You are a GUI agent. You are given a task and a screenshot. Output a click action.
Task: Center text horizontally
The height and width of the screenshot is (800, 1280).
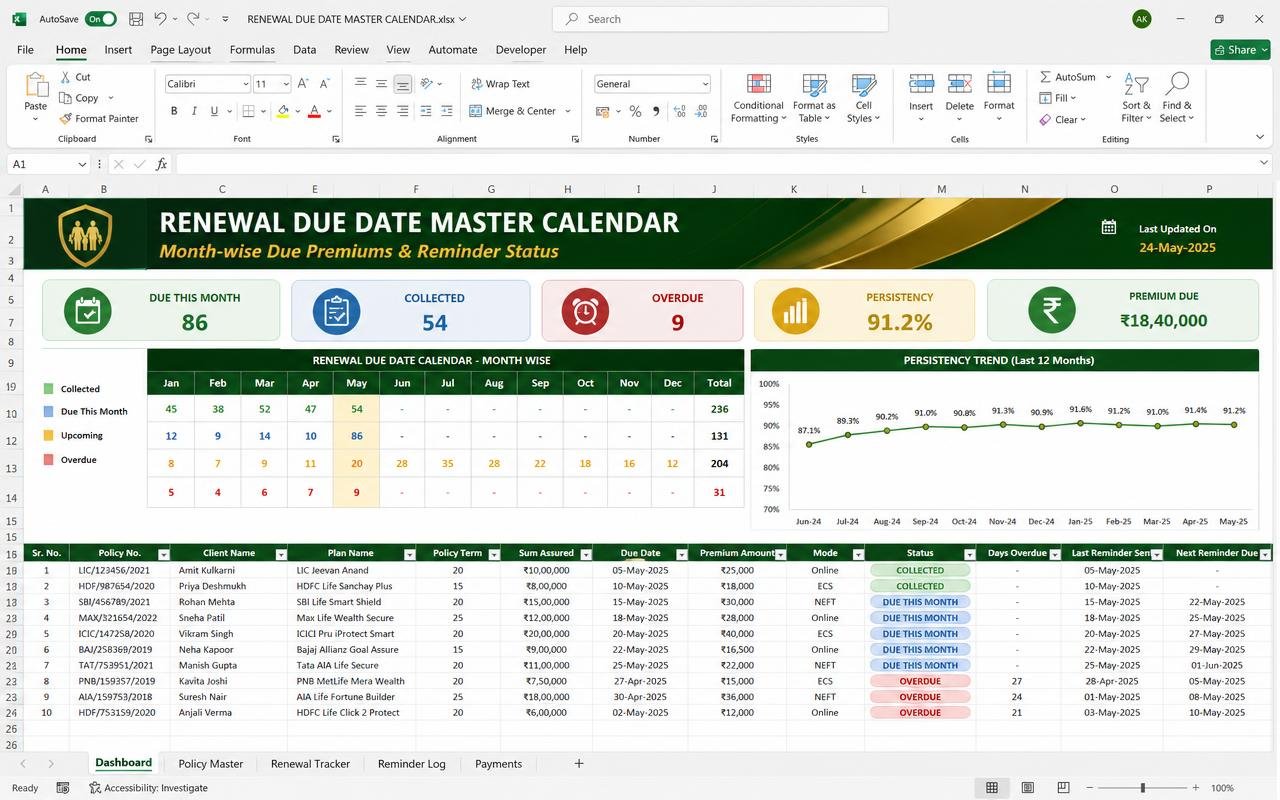pos(381,111)
